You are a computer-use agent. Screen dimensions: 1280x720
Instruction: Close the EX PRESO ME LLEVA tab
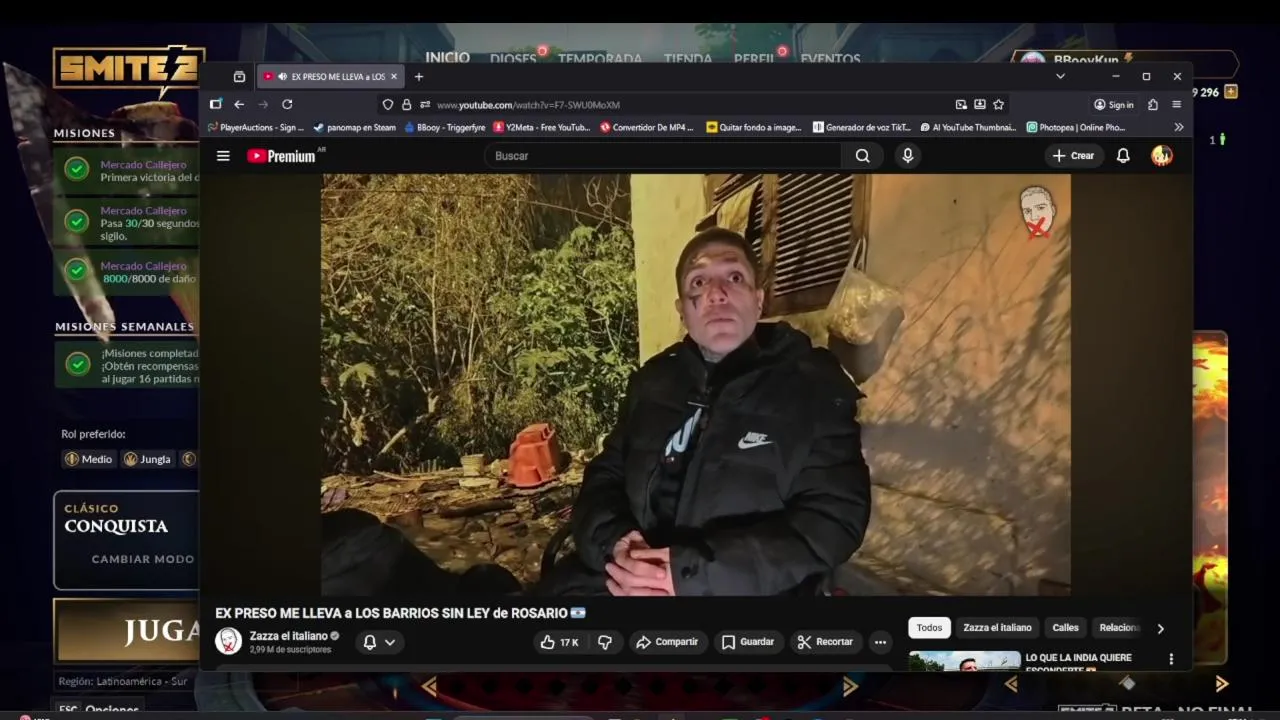click(394, 77)
